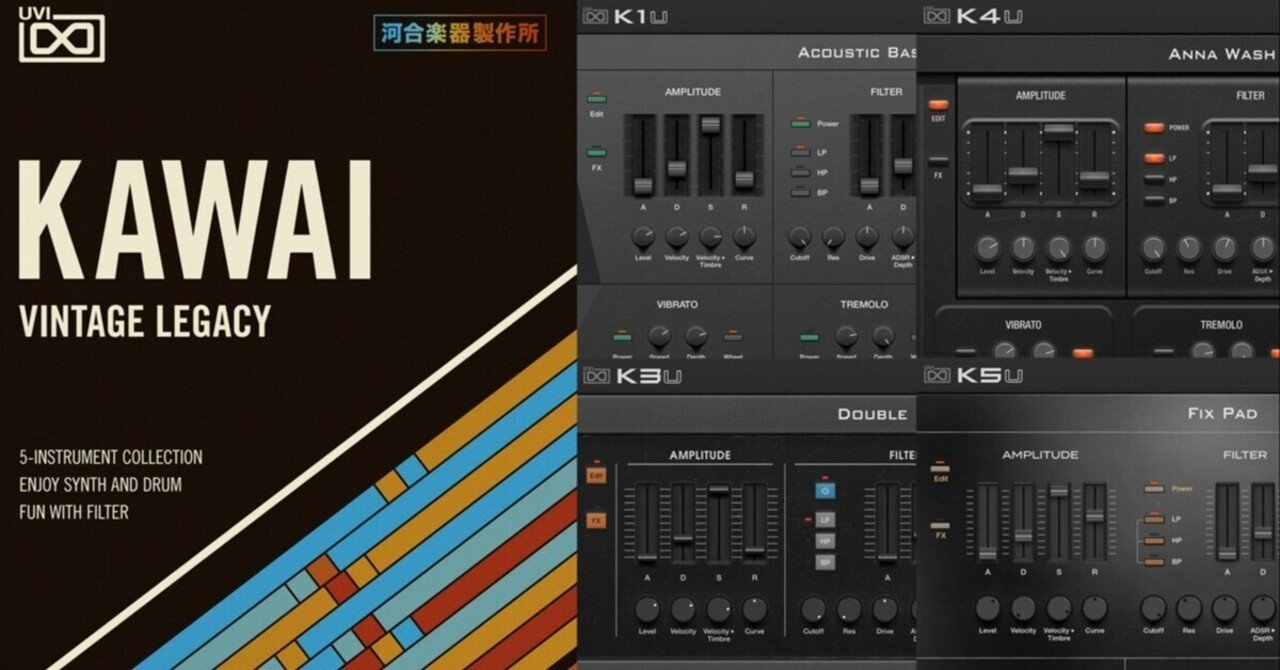Open the Fix Pad preset name on K5u
This screenshot has width=1280, height=670.
(1223, 411)
